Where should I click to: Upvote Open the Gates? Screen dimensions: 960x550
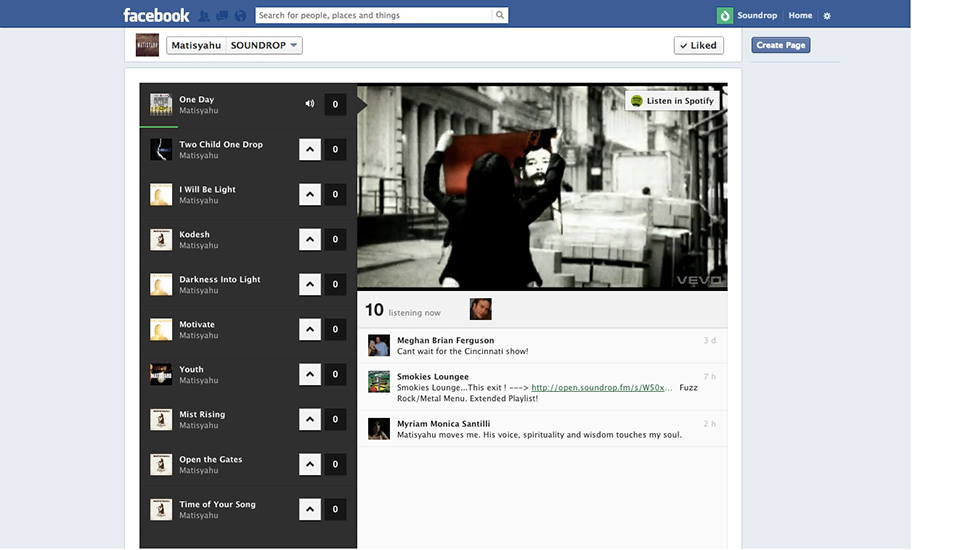click(310, 464)
